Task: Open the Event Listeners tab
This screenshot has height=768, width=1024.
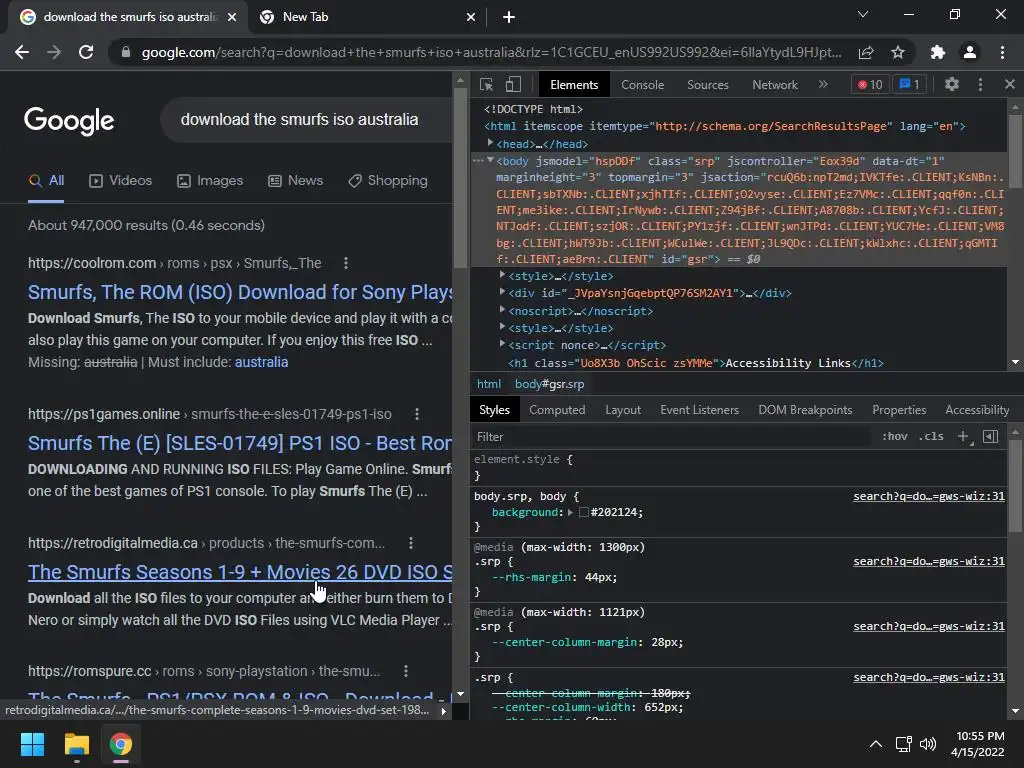Action: 699,410
